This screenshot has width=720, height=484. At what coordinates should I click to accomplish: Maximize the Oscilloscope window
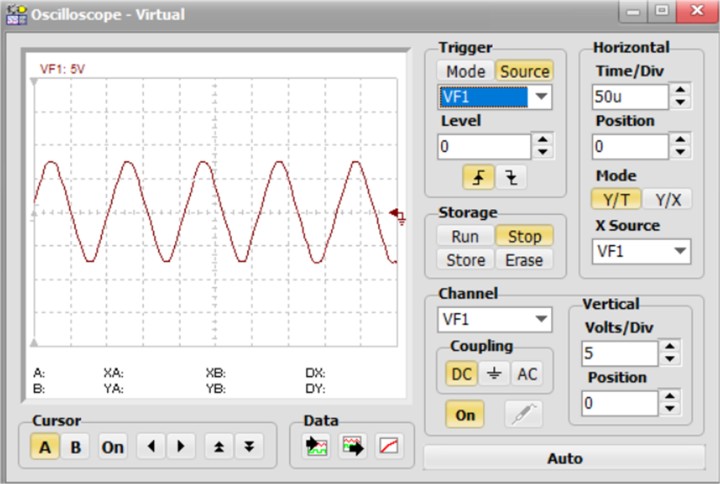click(662, 11)
